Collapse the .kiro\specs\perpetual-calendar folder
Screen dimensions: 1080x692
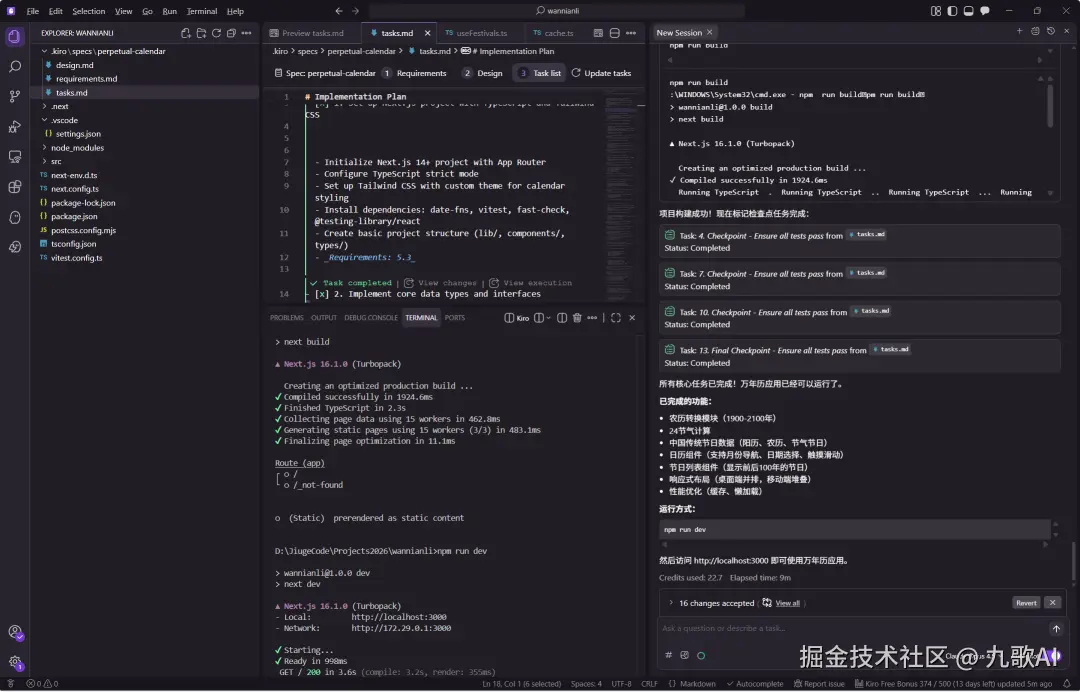point(44,51)
